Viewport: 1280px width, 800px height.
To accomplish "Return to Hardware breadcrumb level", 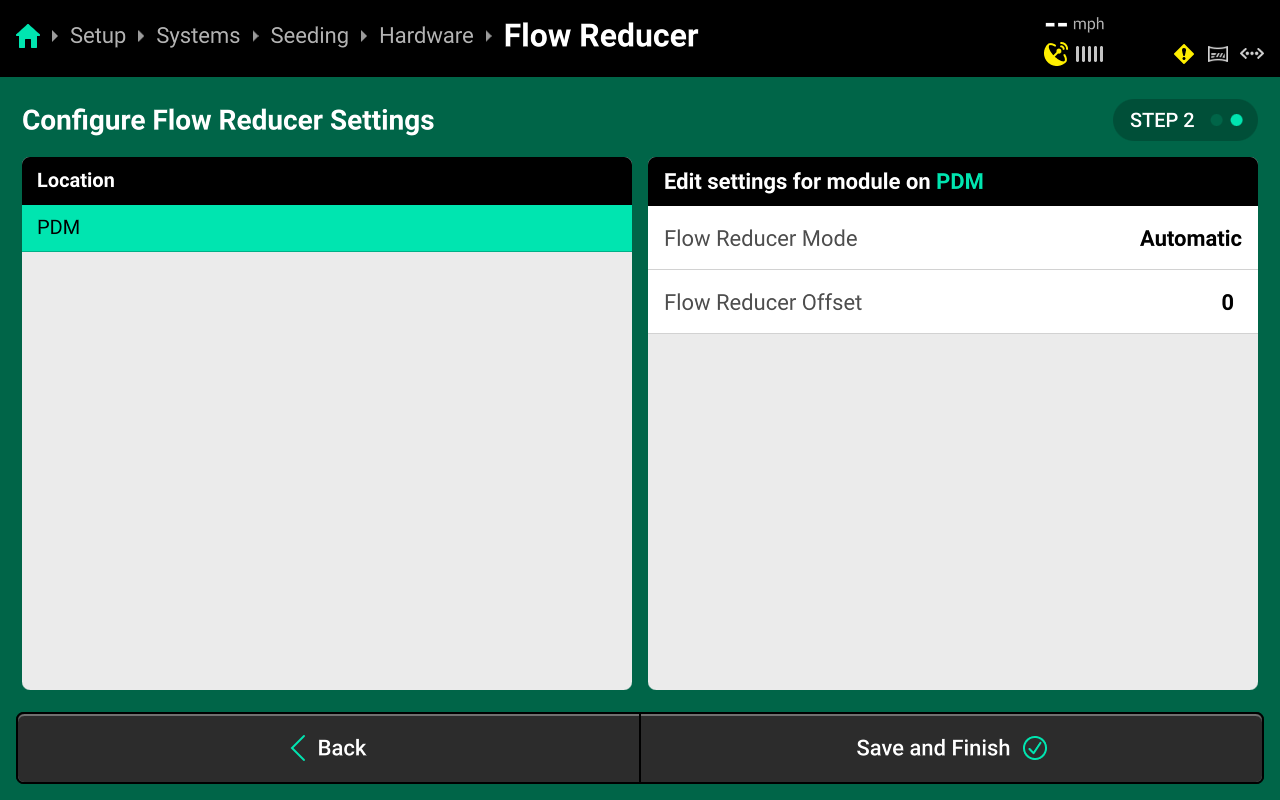I will click(426, 36).
